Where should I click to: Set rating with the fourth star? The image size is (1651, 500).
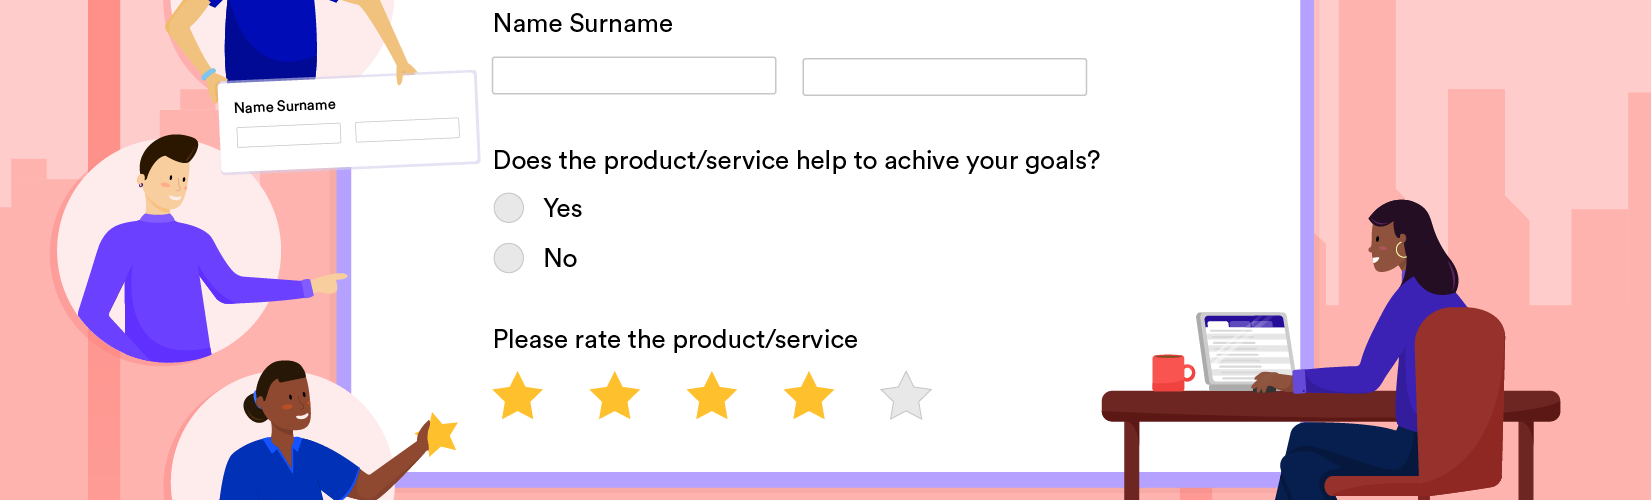[x=809, y=396]
